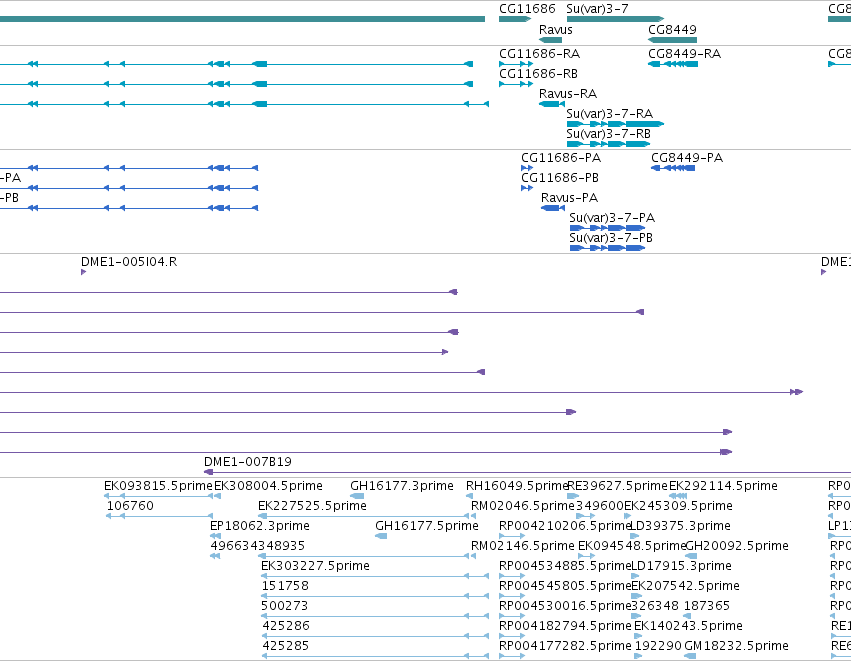
Task: Select the CG11686-PA protein label
Action: 561,158
